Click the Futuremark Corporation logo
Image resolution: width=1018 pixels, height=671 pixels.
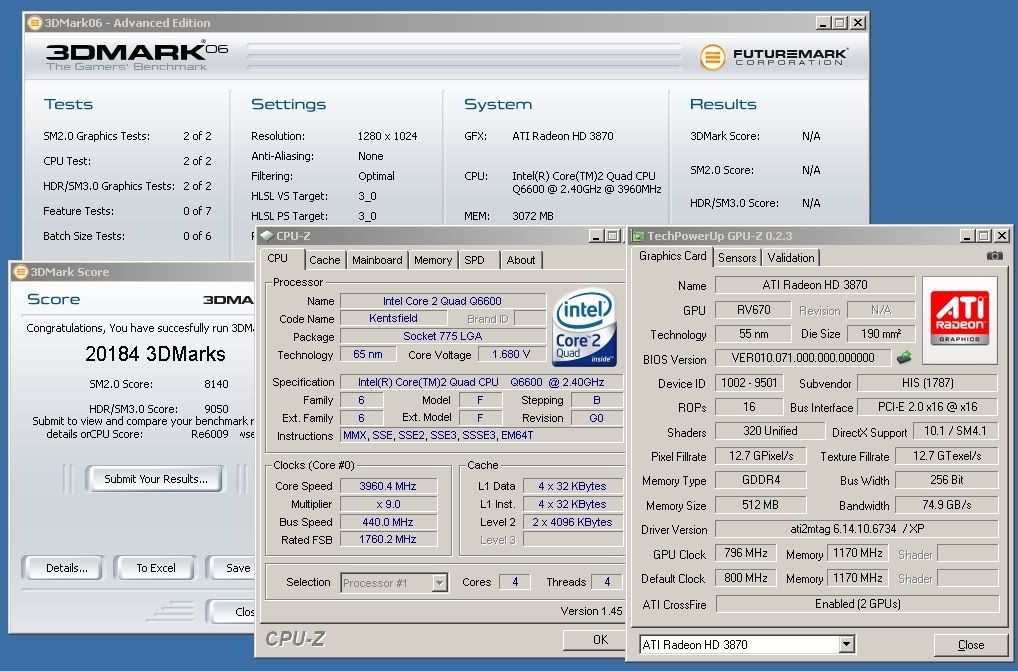773,57
